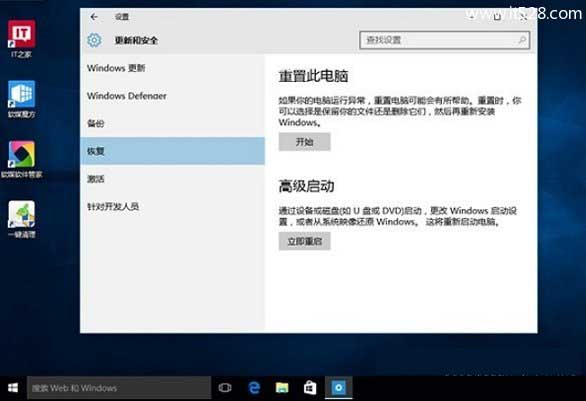Open File Explorer from the taskbar
Screen dimensions: 586x401
coord(282,388)
